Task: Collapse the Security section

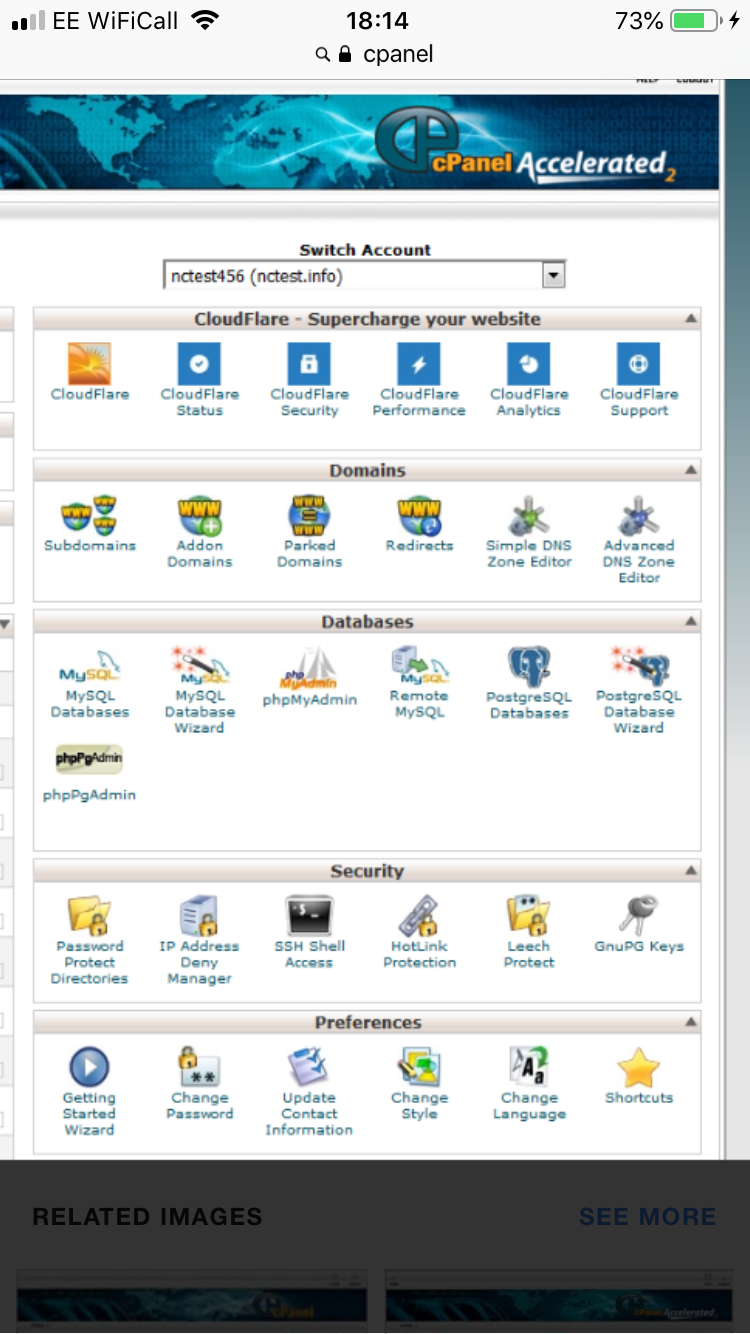Action: coord(690,871)
